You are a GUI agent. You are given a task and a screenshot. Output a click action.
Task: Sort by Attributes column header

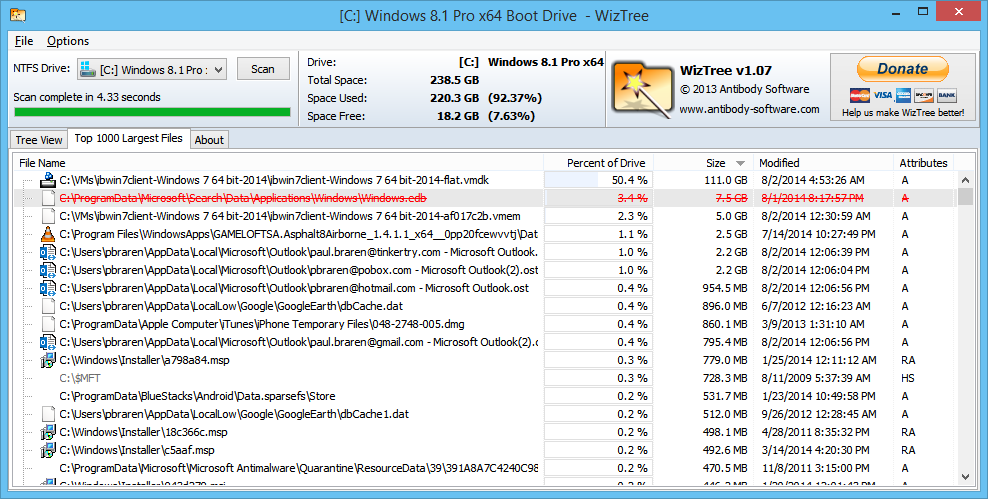pos(923,163)
